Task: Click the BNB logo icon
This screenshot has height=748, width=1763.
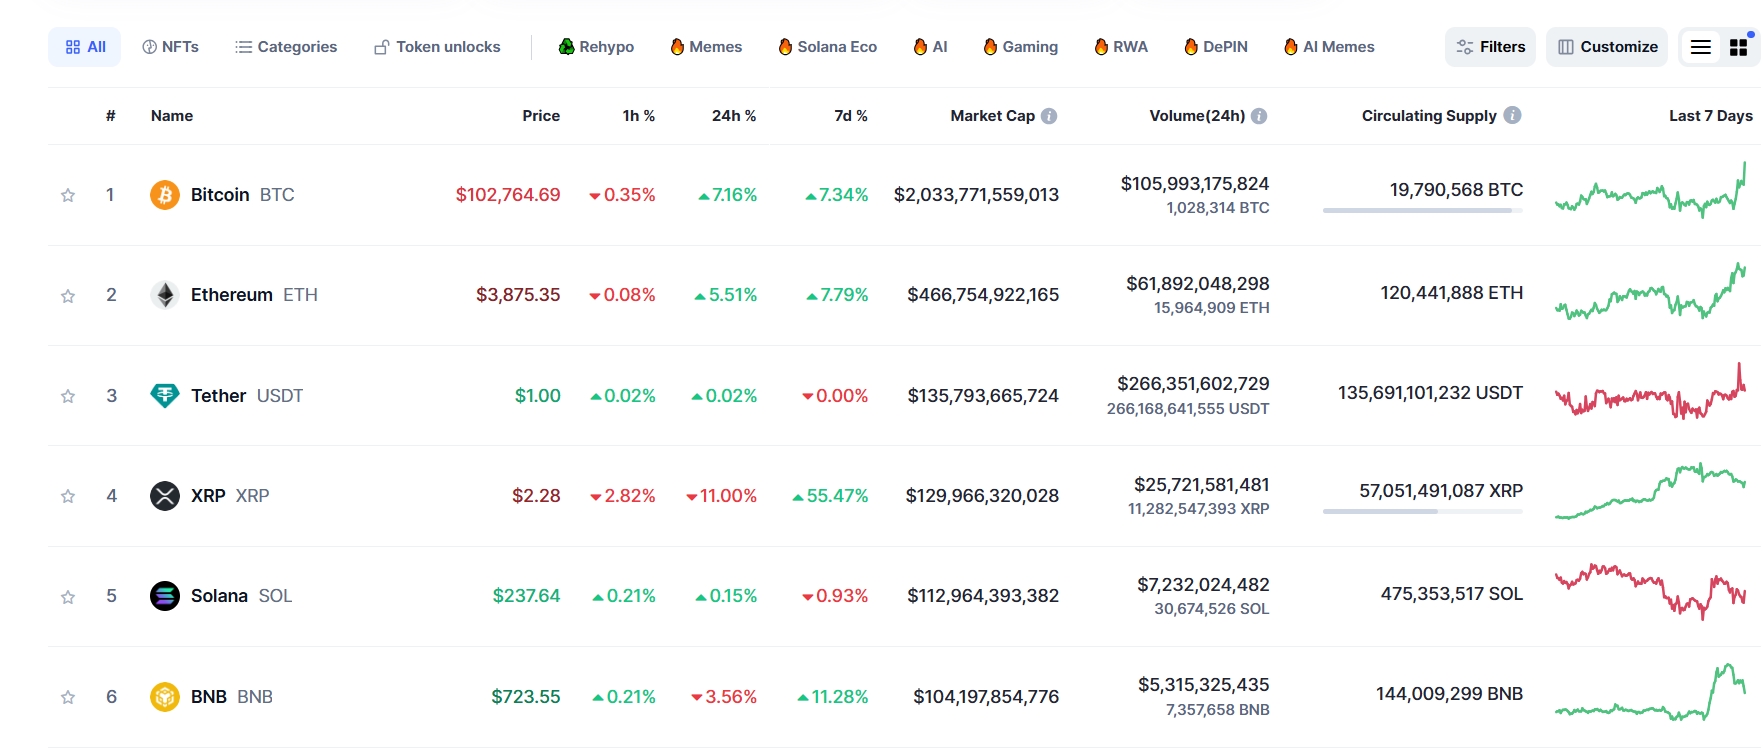Action: [x=165, y=697]
